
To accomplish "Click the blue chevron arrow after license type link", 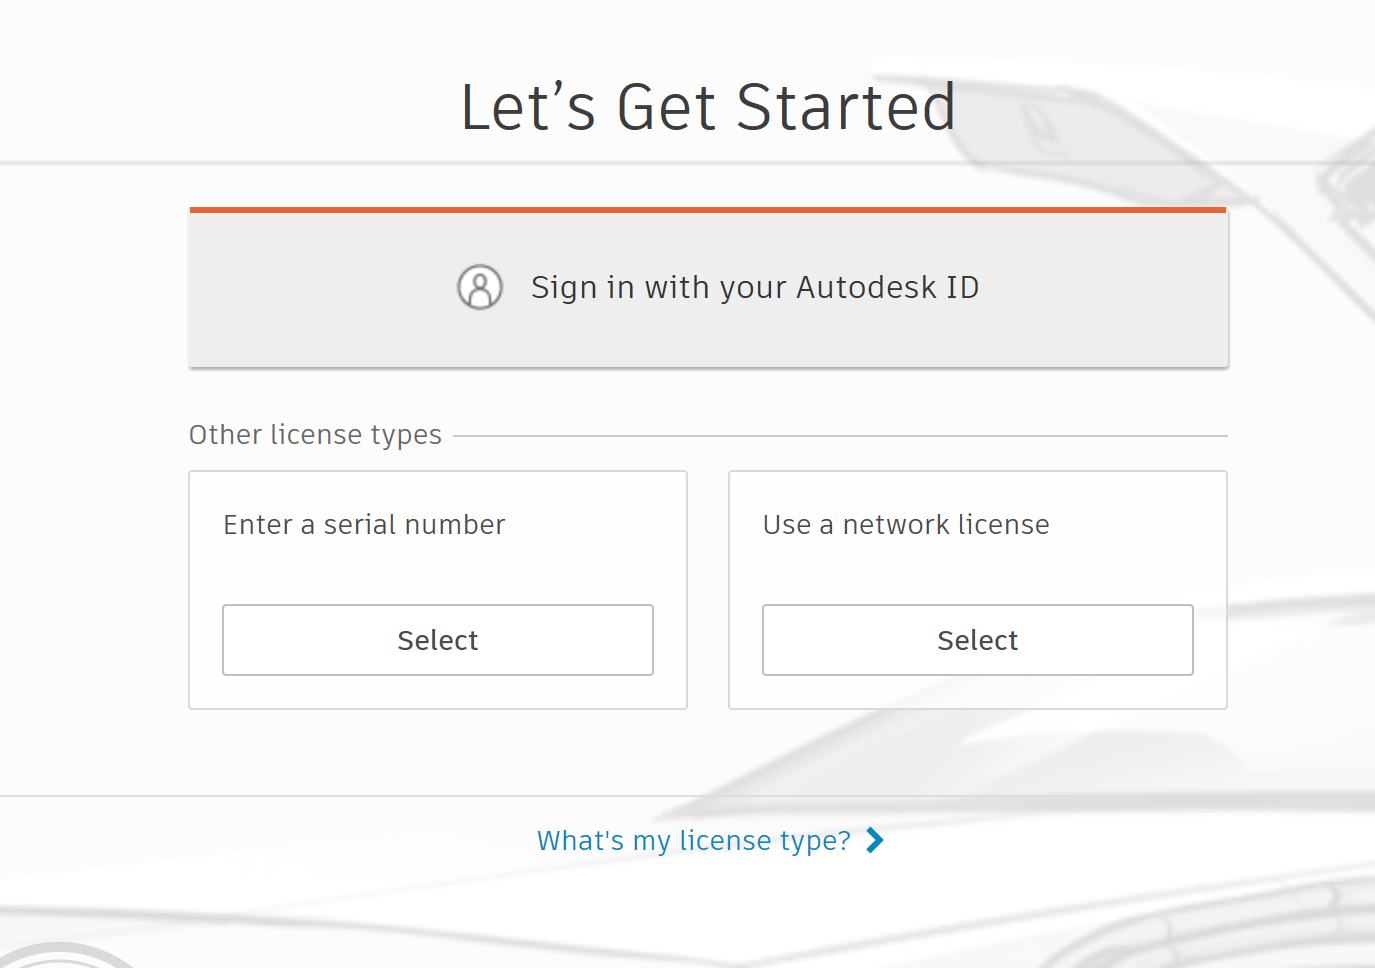I will [875, 840].
